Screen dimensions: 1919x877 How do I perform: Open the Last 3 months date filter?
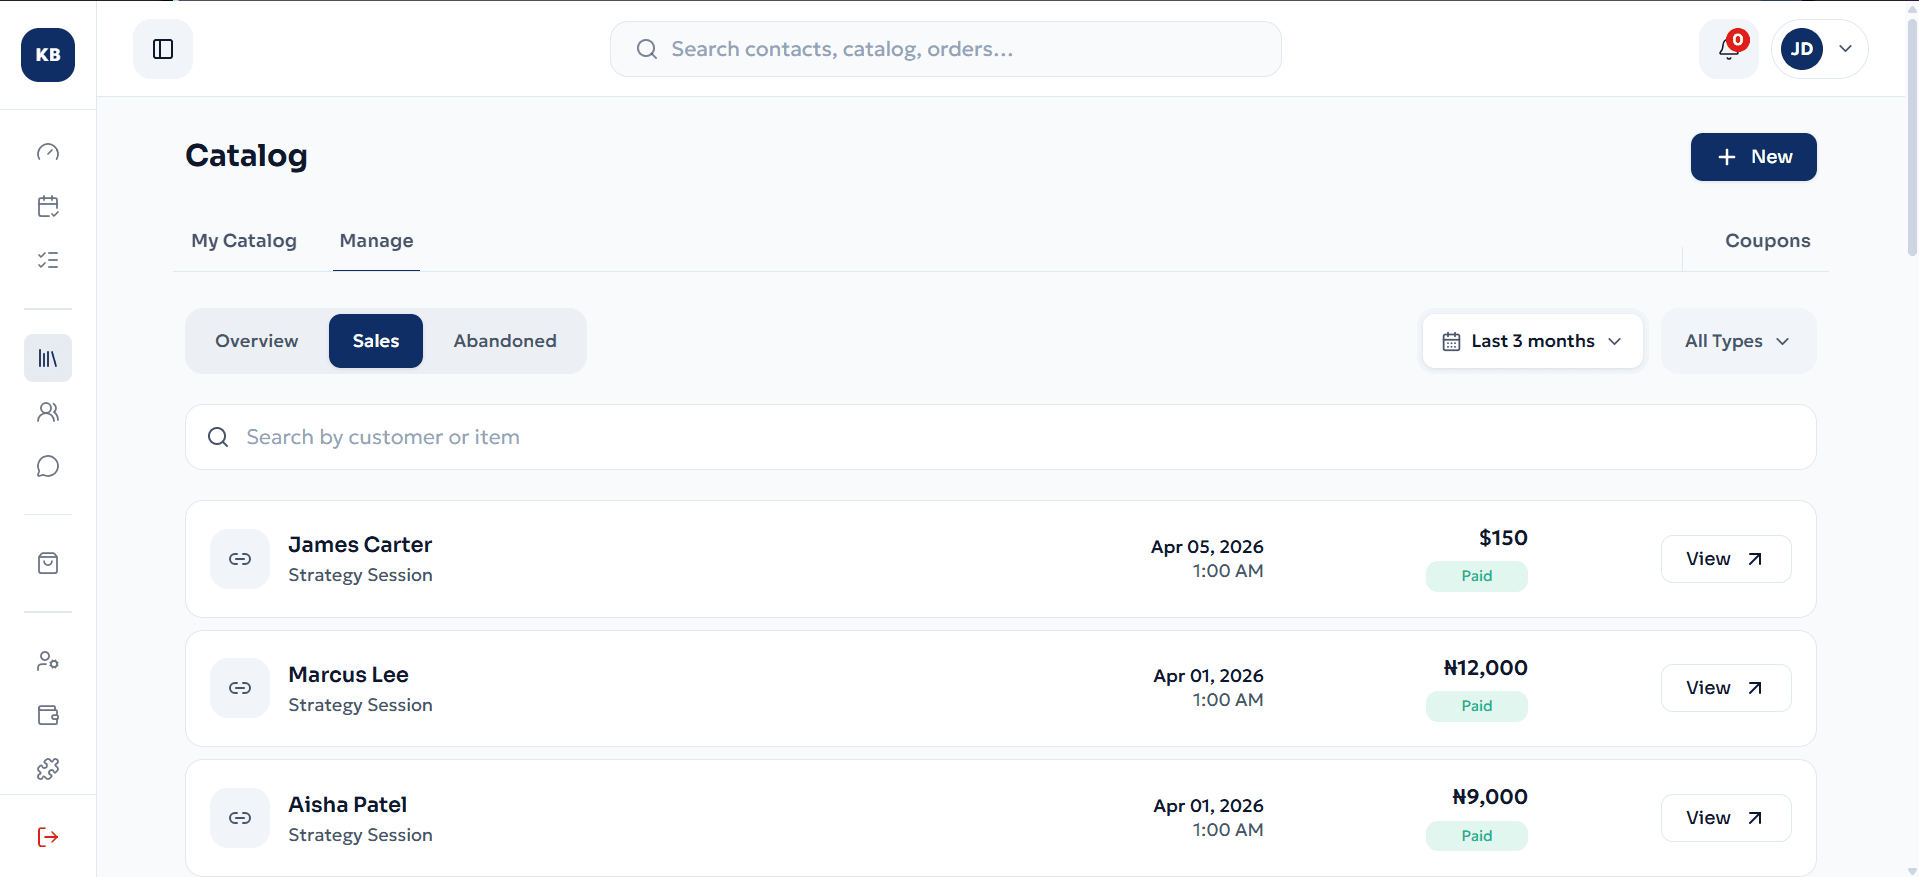1533,341
